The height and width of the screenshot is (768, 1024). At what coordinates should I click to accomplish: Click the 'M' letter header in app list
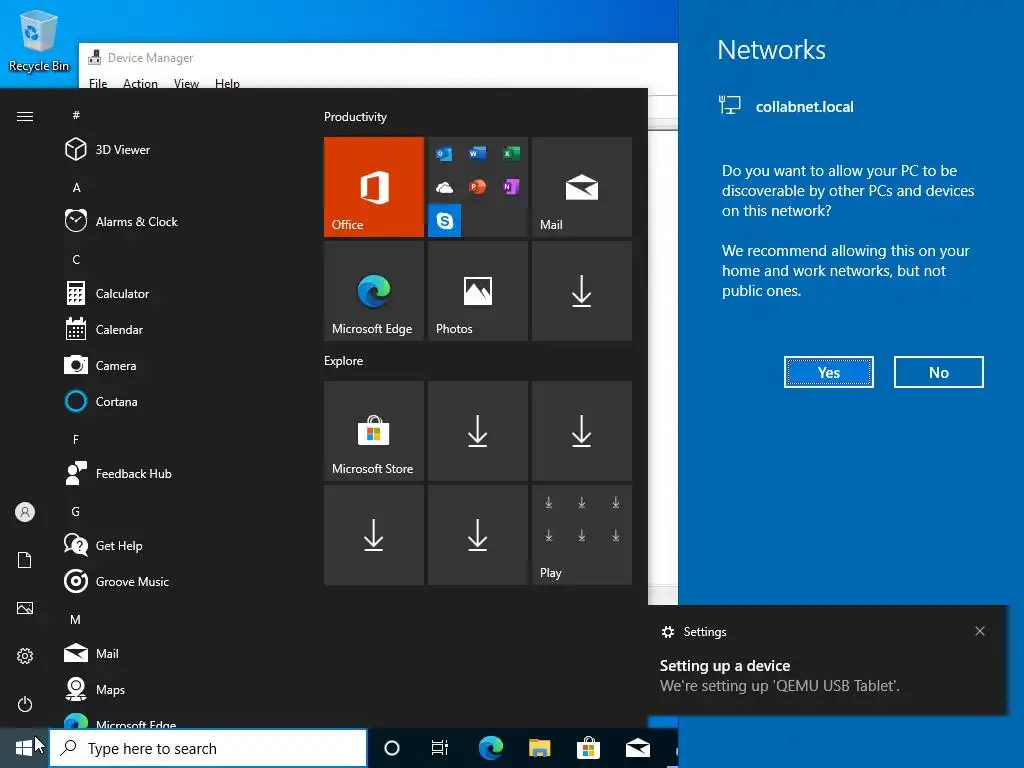tap(76, 619)
